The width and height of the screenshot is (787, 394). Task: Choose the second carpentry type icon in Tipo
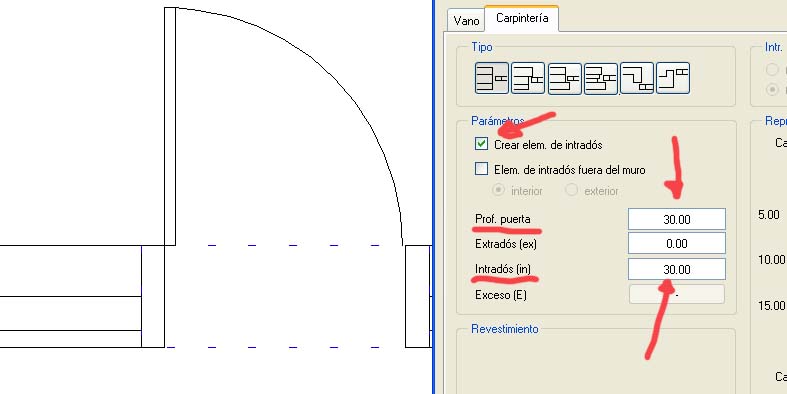pos(528,78)
